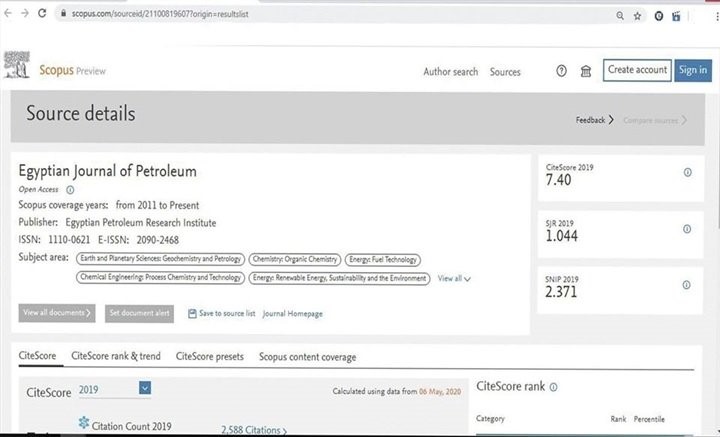720x437 pixels.
Task: Click the browser back arrow
Action: point(7,13)
